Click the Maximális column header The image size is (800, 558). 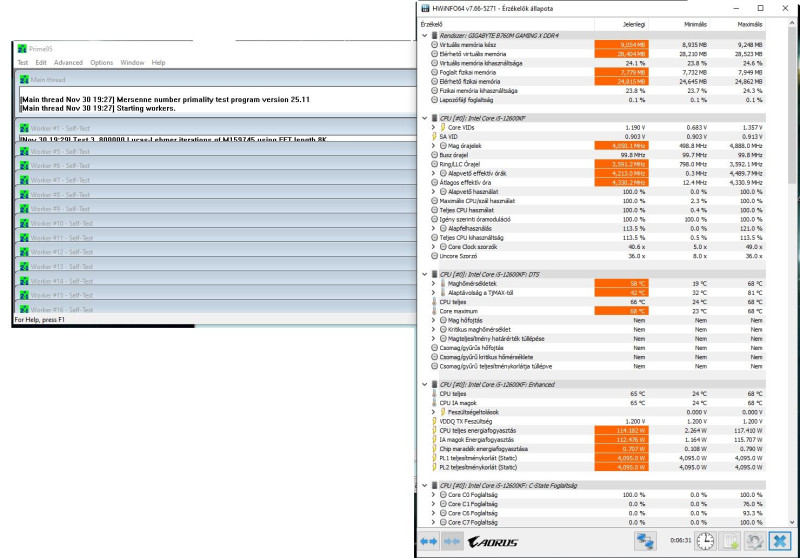pos(738,24)
